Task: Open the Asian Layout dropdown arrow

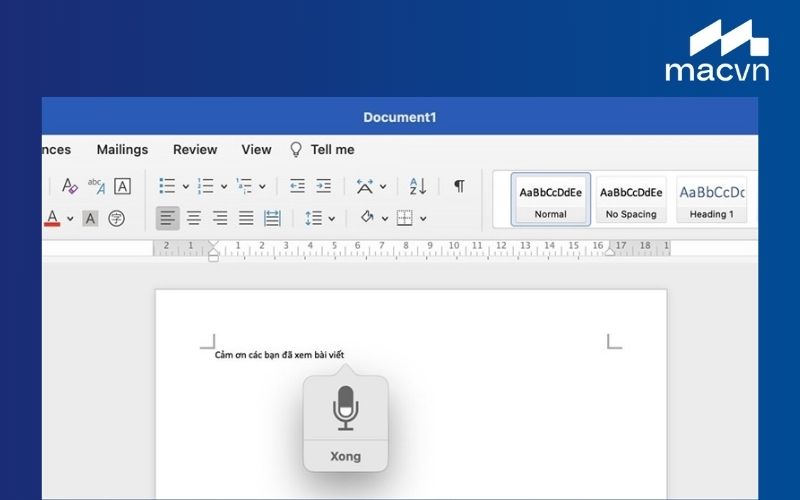Action: click(383, 187)
